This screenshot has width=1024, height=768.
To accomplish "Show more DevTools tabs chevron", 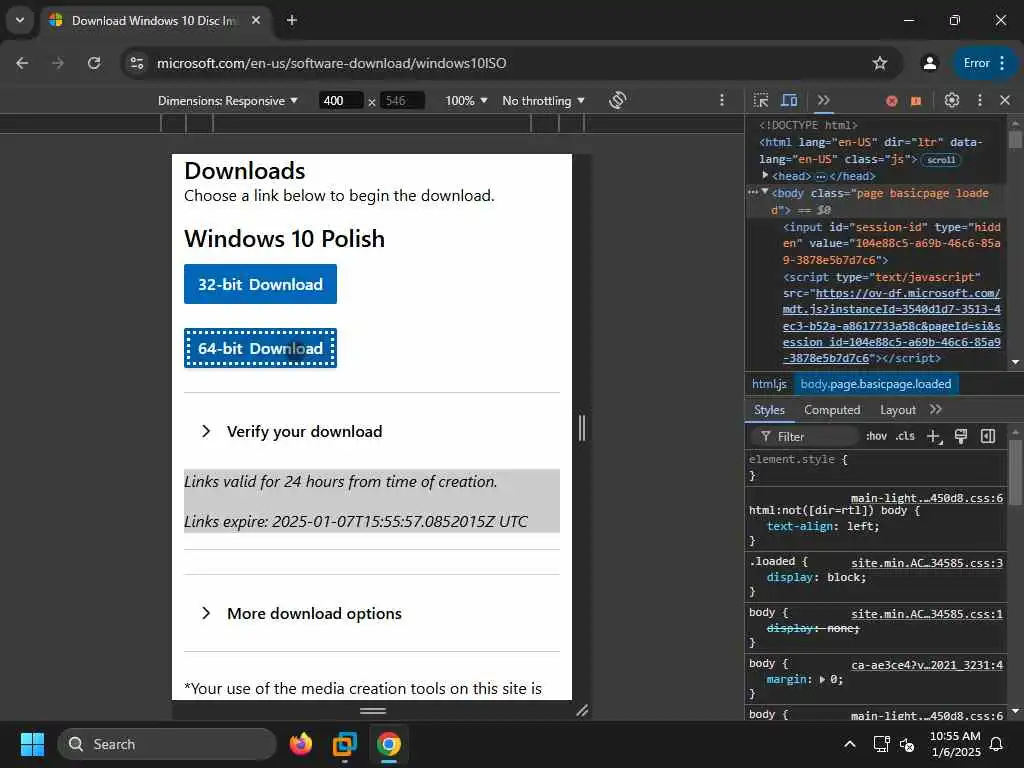I will [x=824, y=101].
